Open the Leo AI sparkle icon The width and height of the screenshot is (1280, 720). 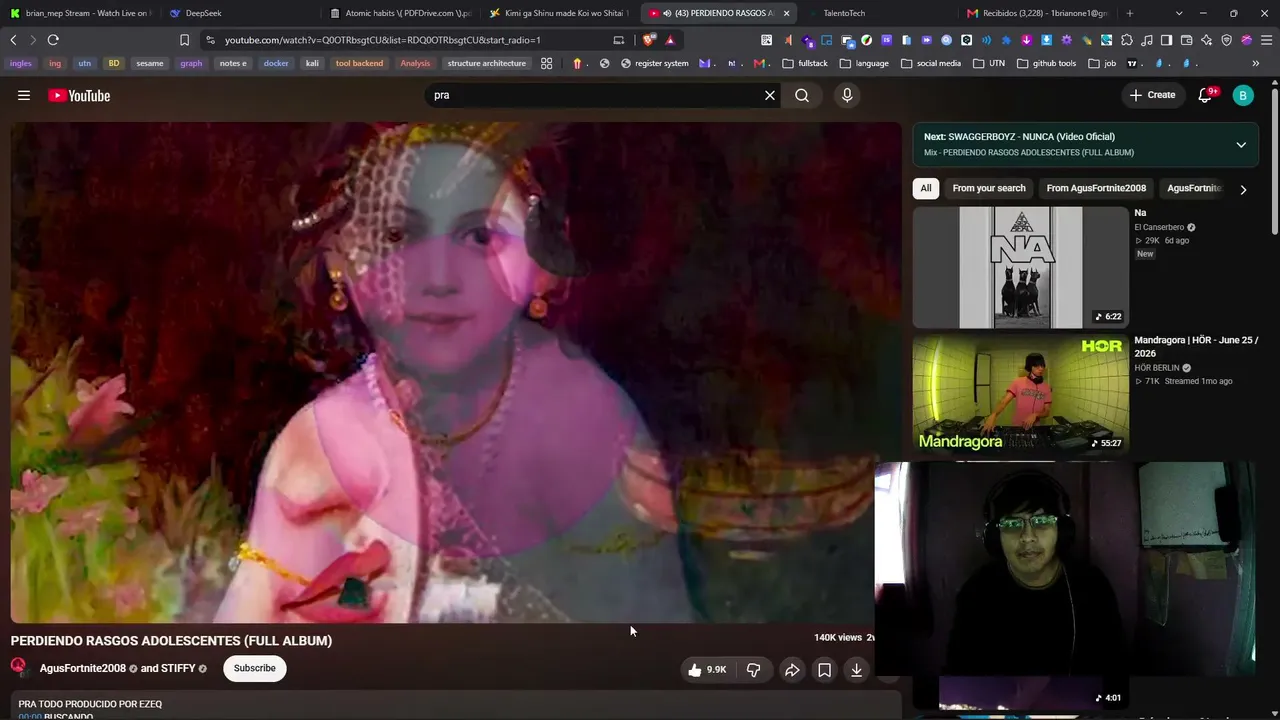[1207, 40]
